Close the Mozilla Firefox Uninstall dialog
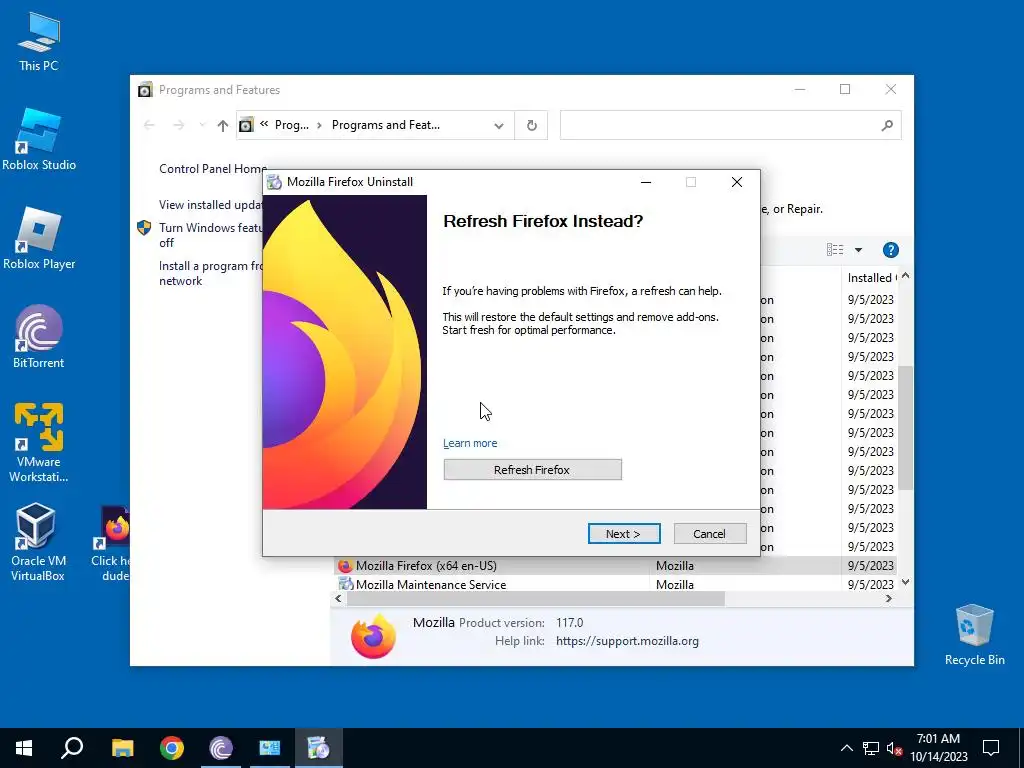 click(737, 182)
